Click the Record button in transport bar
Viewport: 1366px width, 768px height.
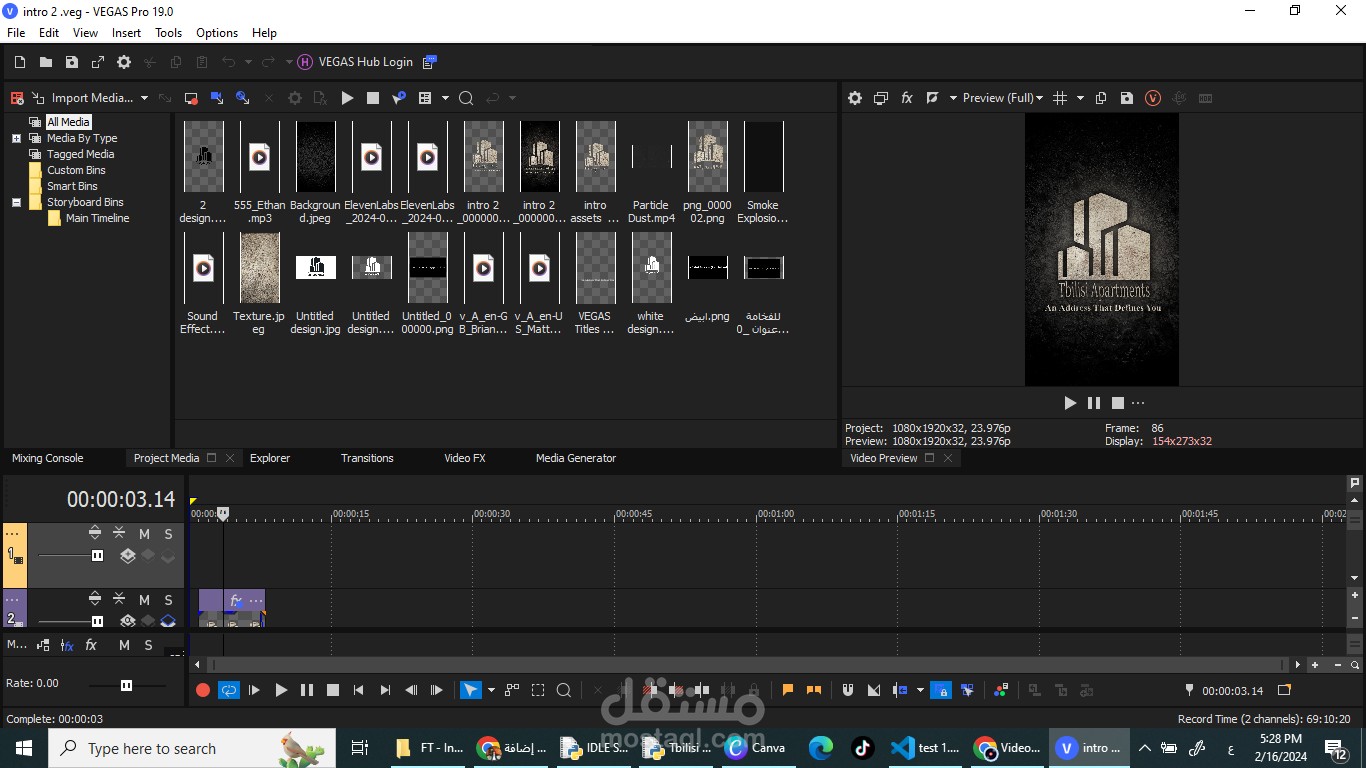[203, 690]
